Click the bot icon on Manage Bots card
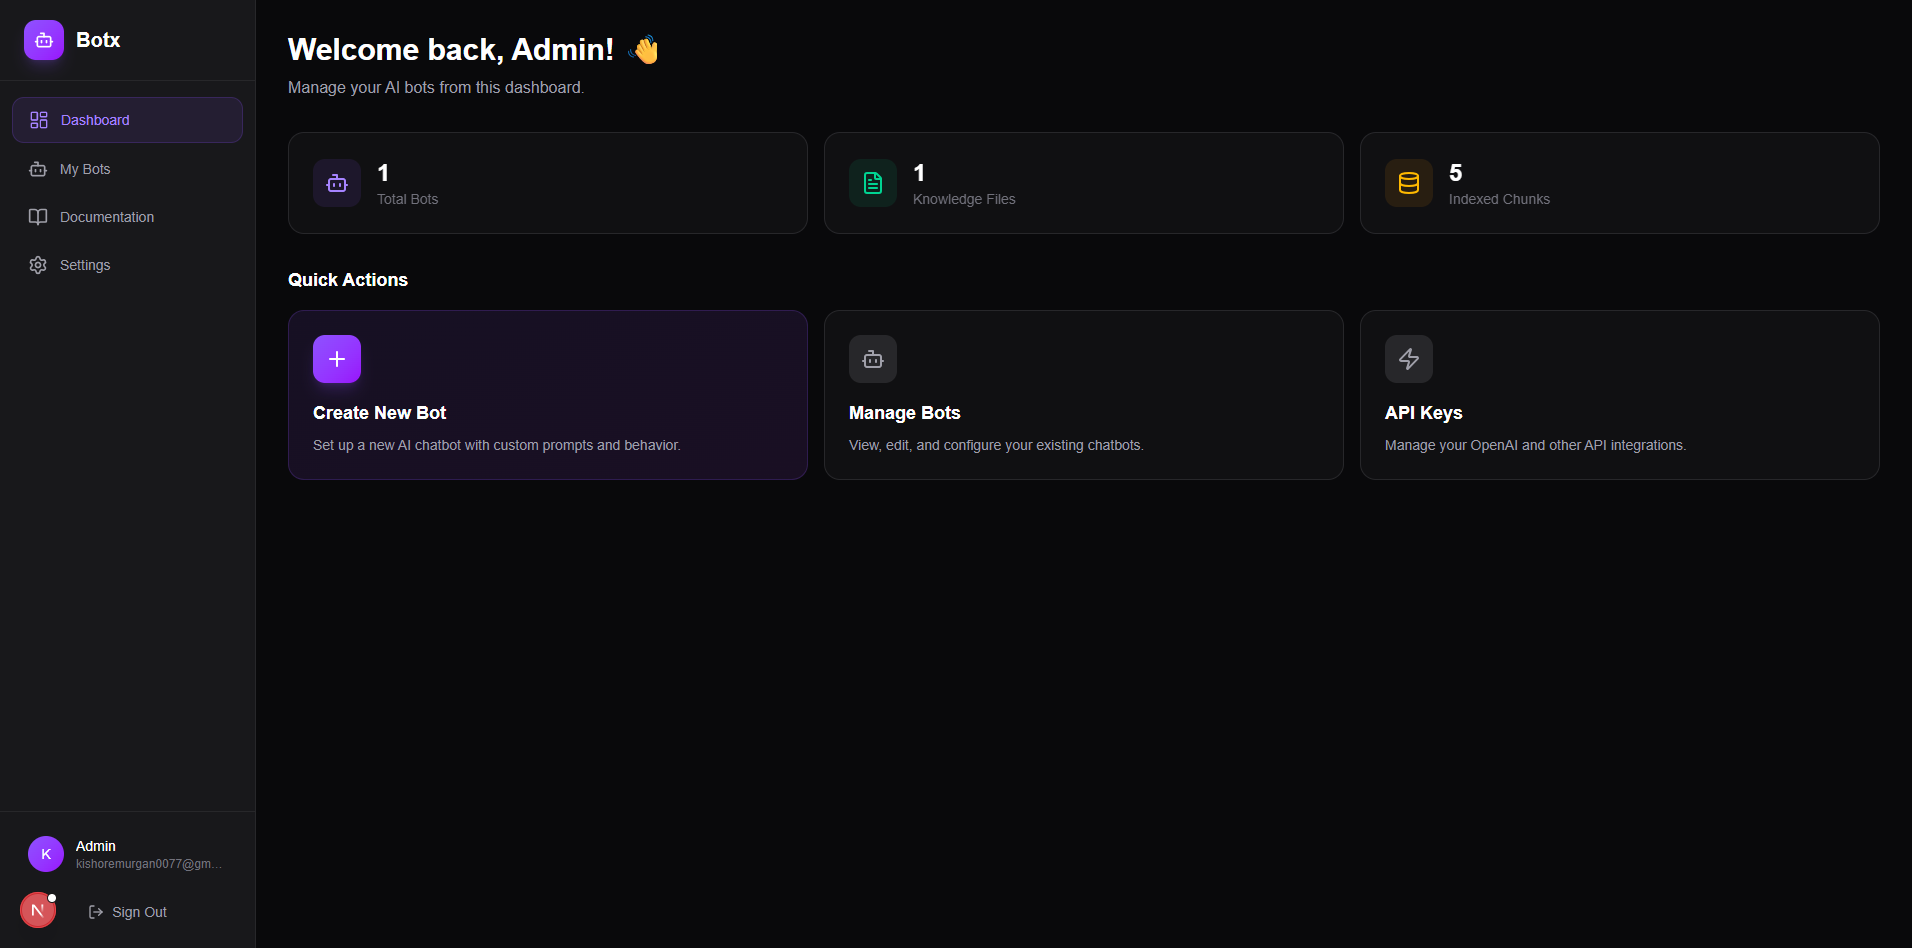Image resolution: width=1912 pixels, height=948 pixels. pos(872,358)
